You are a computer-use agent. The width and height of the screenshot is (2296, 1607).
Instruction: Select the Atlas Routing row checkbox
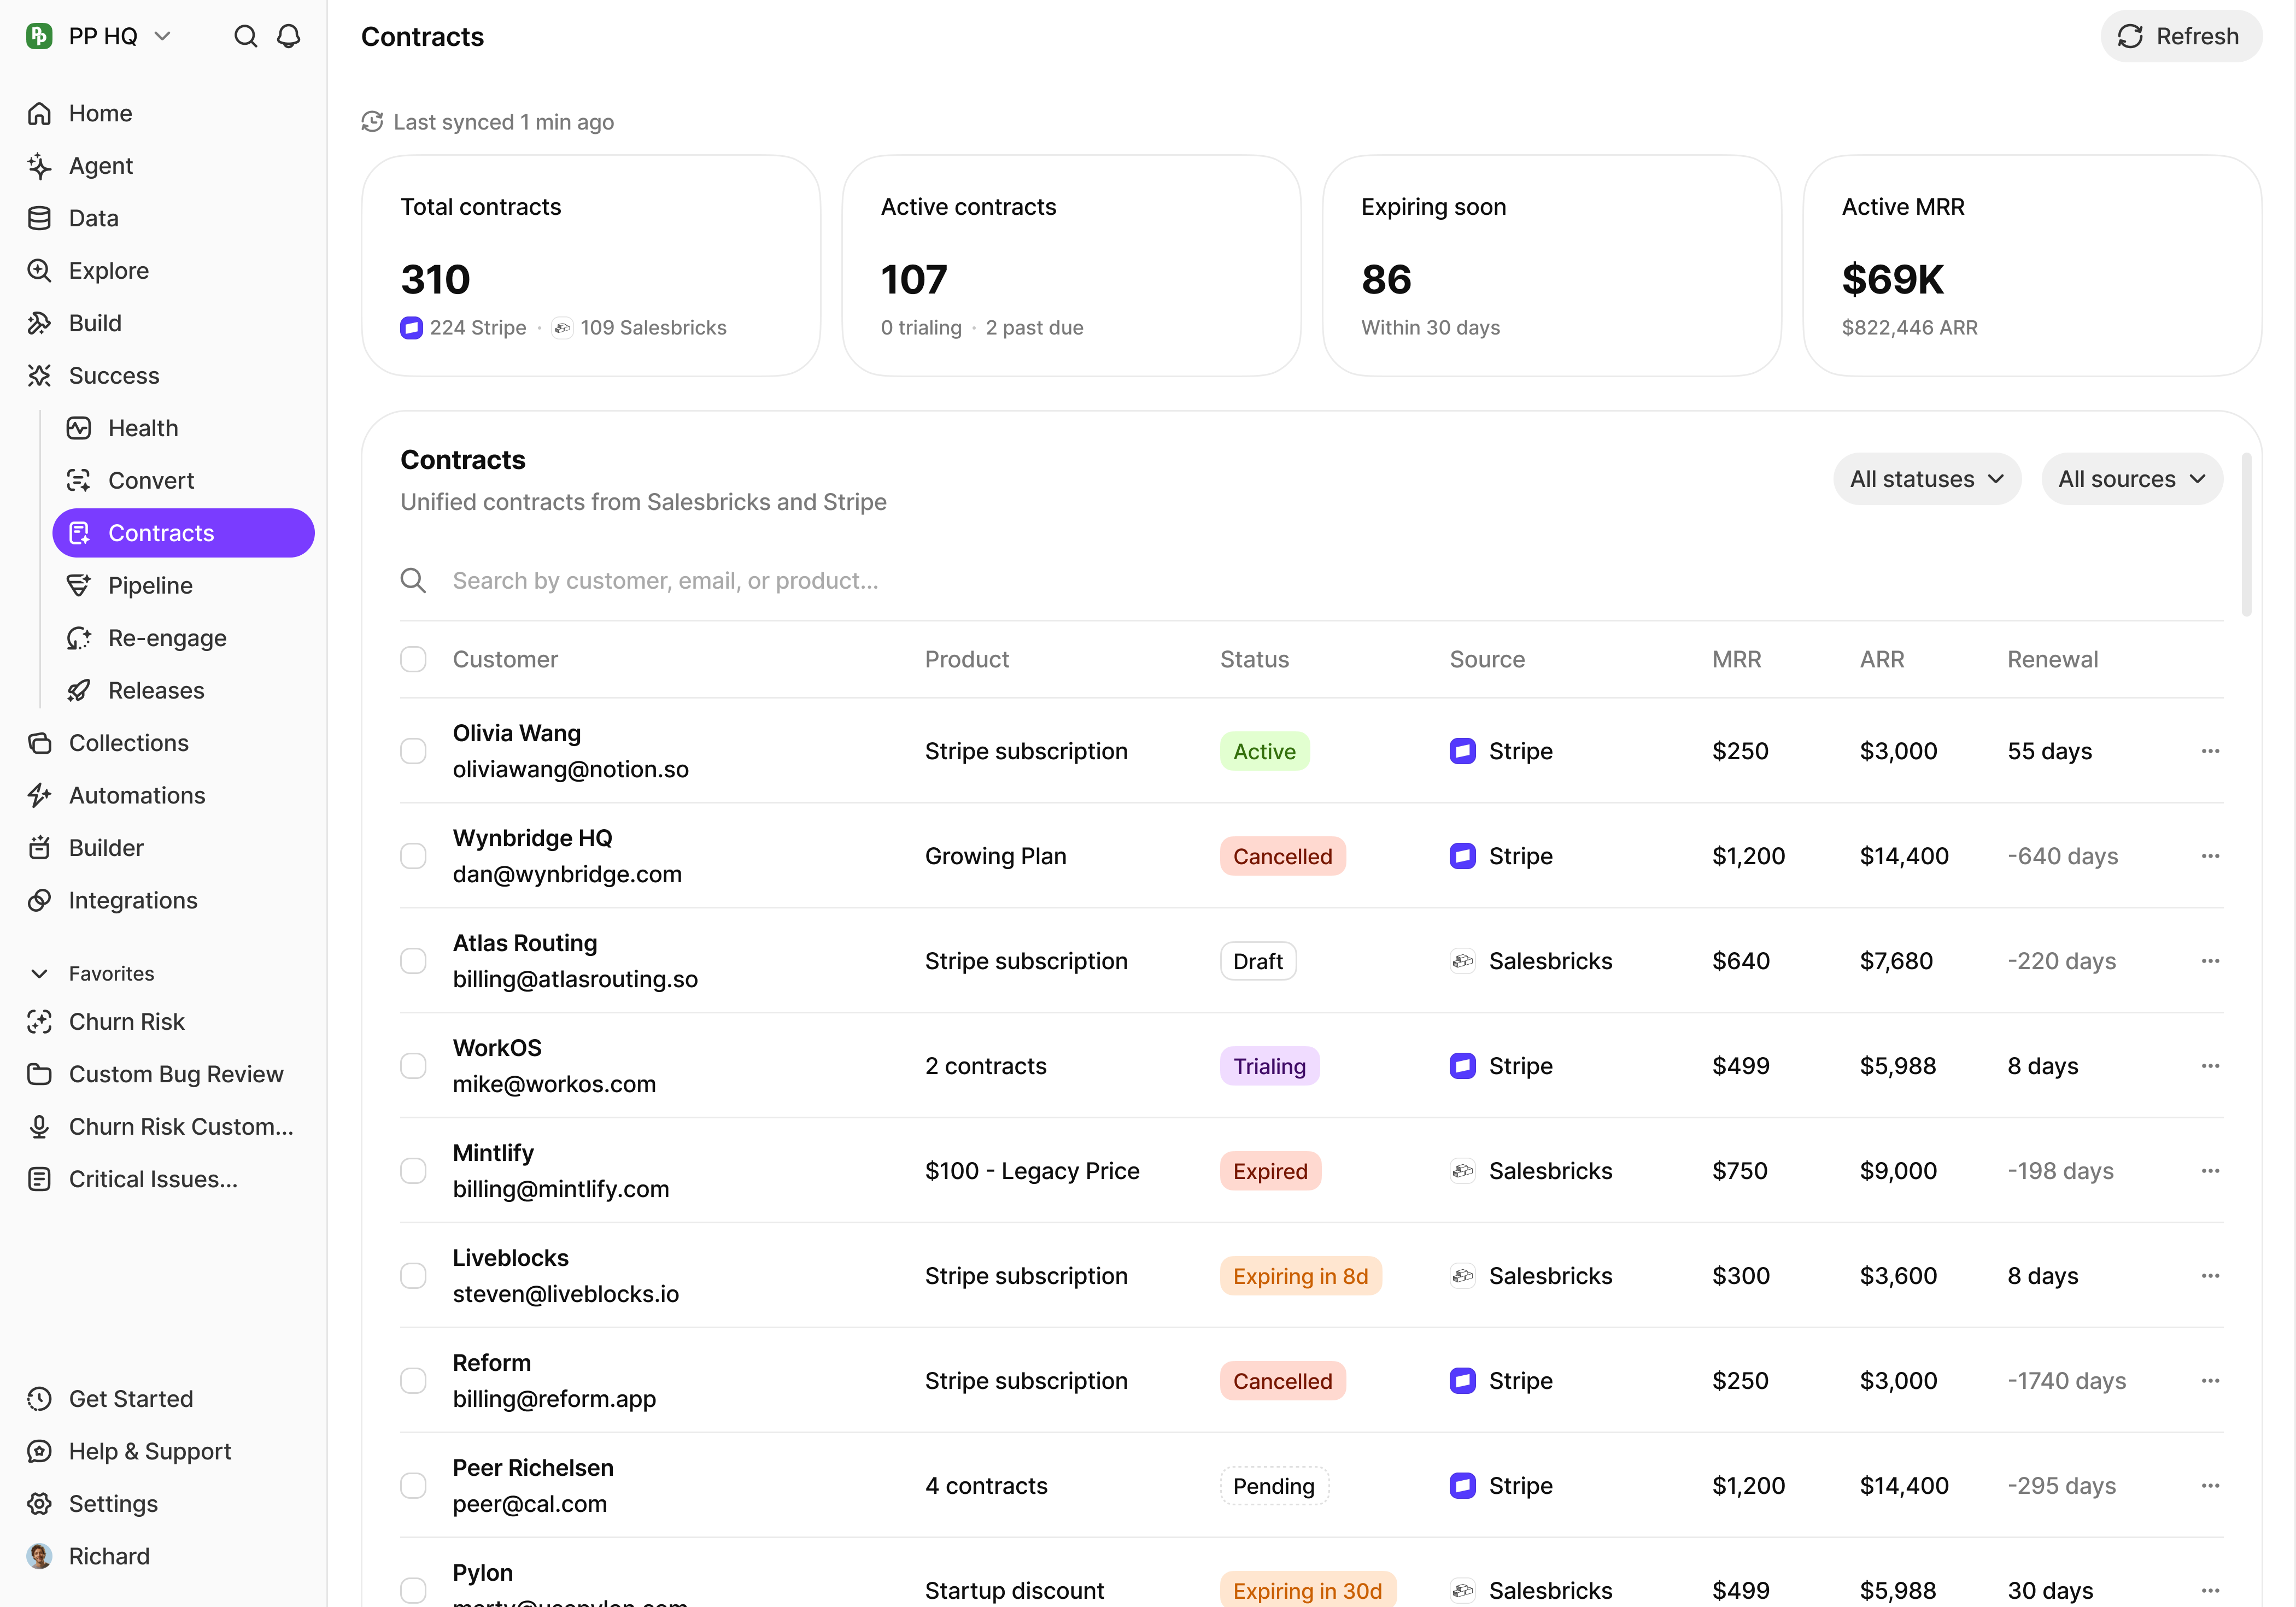[413, 962]
